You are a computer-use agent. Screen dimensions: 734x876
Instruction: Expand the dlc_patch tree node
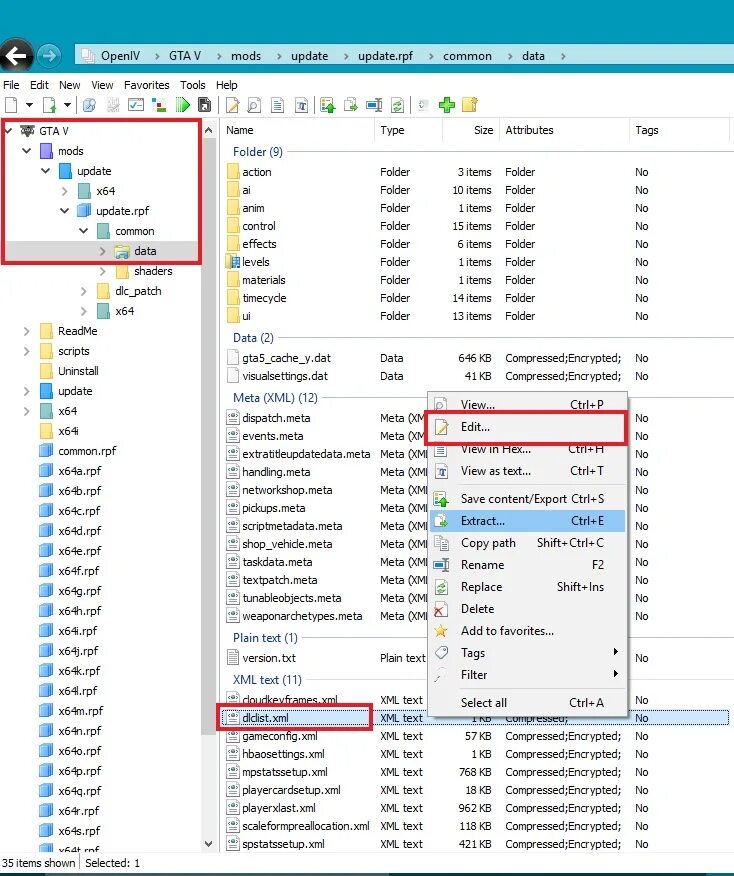(x=83, y=291)
